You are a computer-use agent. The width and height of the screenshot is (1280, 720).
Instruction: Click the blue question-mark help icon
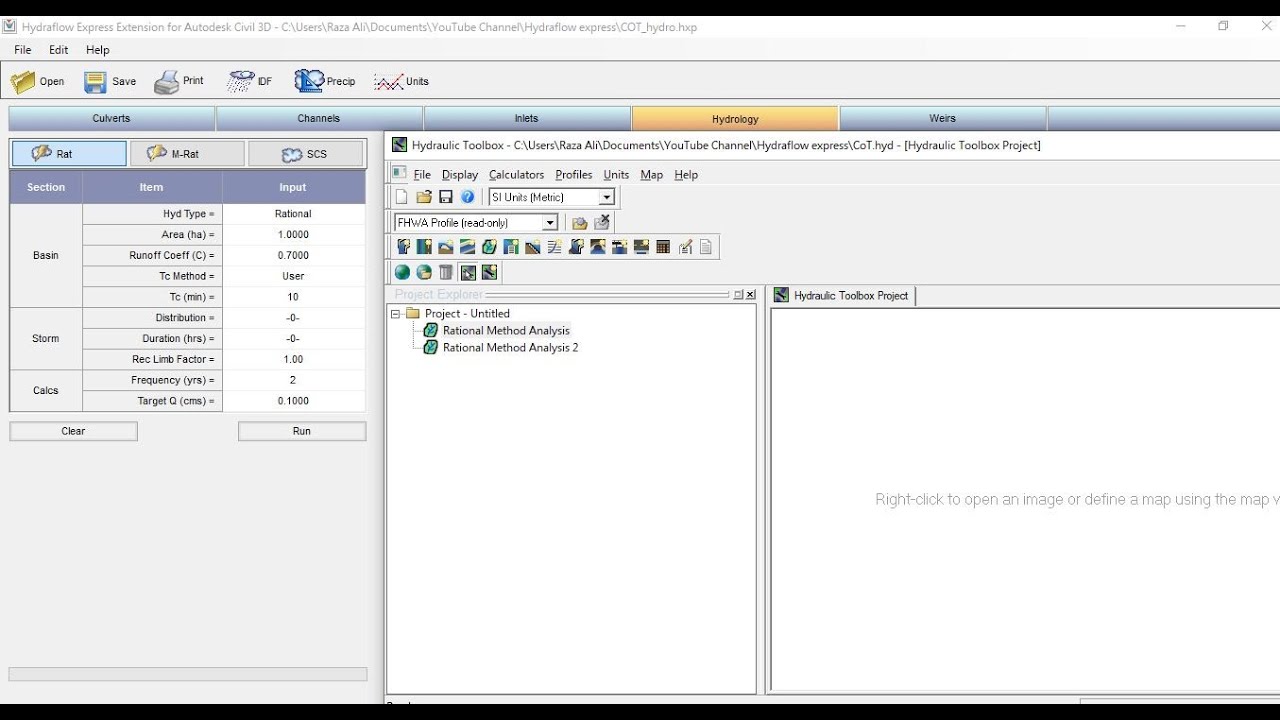(467, 197)
